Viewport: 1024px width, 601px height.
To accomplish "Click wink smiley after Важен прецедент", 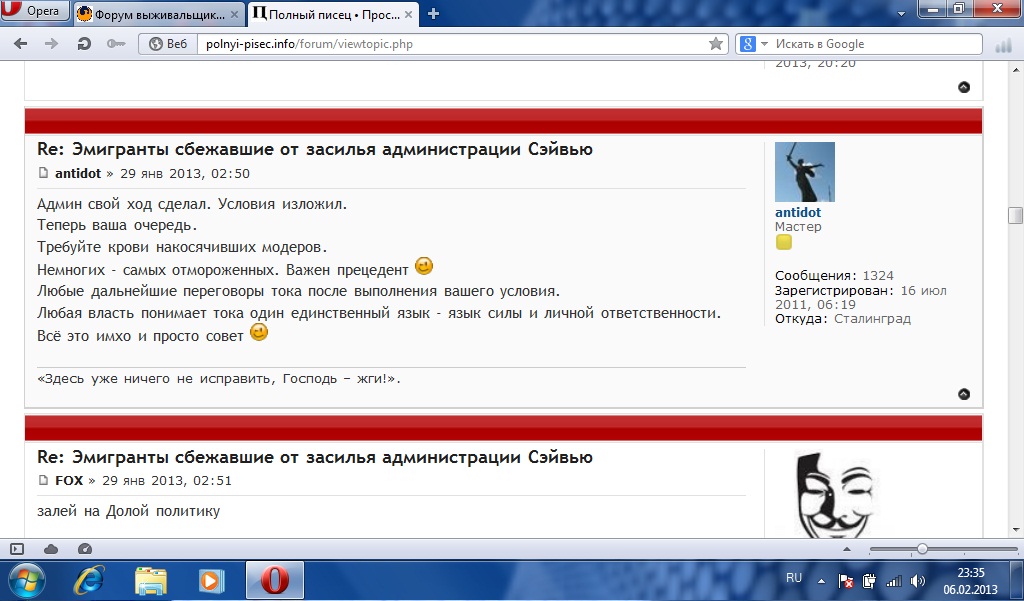I will [x=424, y=267].
